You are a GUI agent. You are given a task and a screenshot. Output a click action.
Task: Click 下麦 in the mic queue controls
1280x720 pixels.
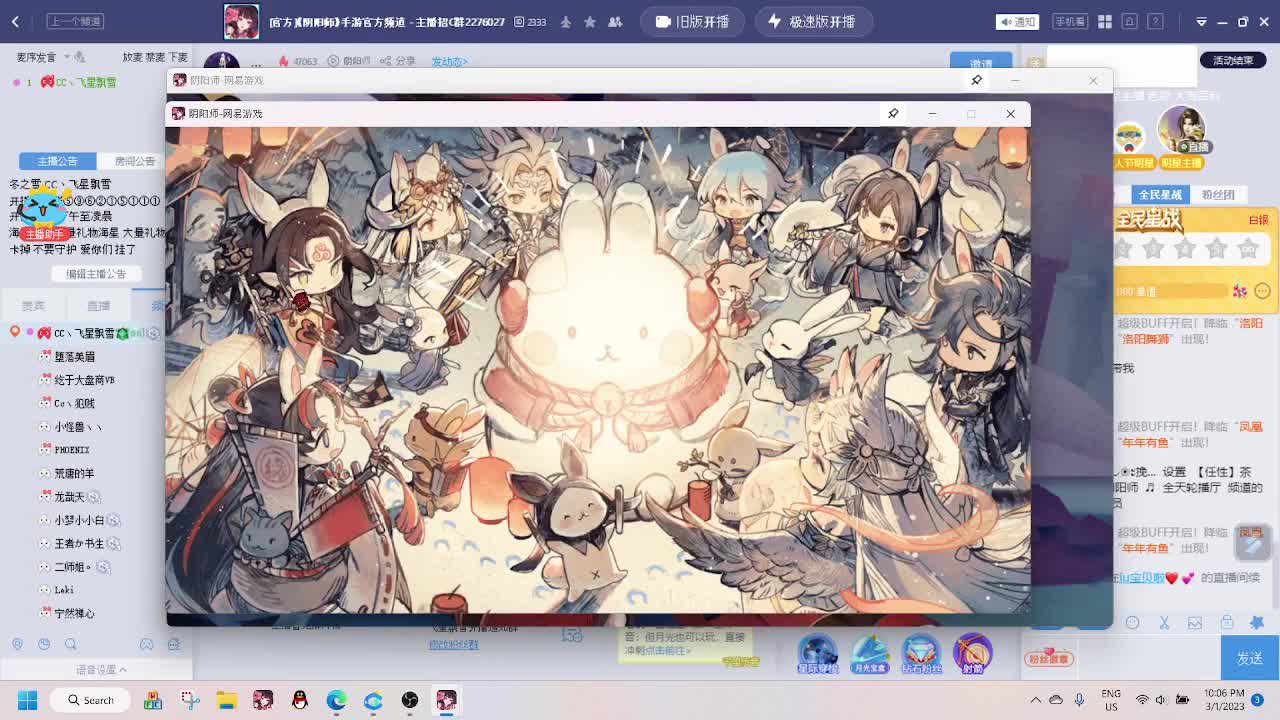(x=178, y=57)
